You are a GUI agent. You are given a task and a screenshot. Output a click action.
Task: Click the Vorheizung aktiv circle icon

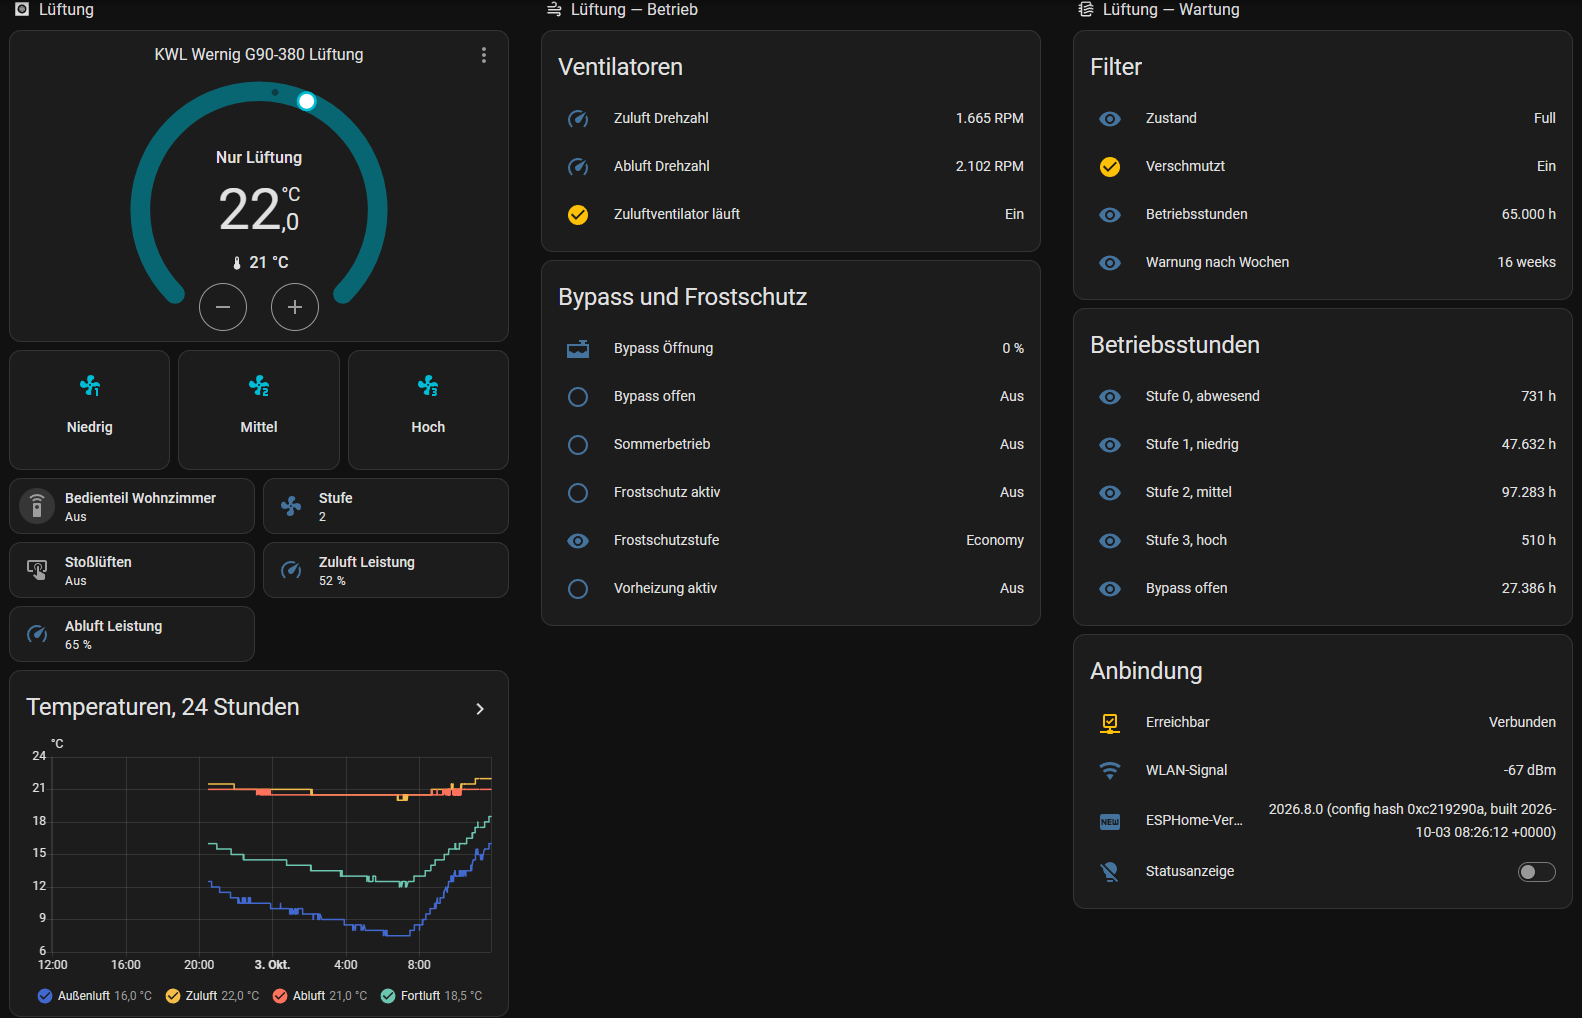click(578, 588)
